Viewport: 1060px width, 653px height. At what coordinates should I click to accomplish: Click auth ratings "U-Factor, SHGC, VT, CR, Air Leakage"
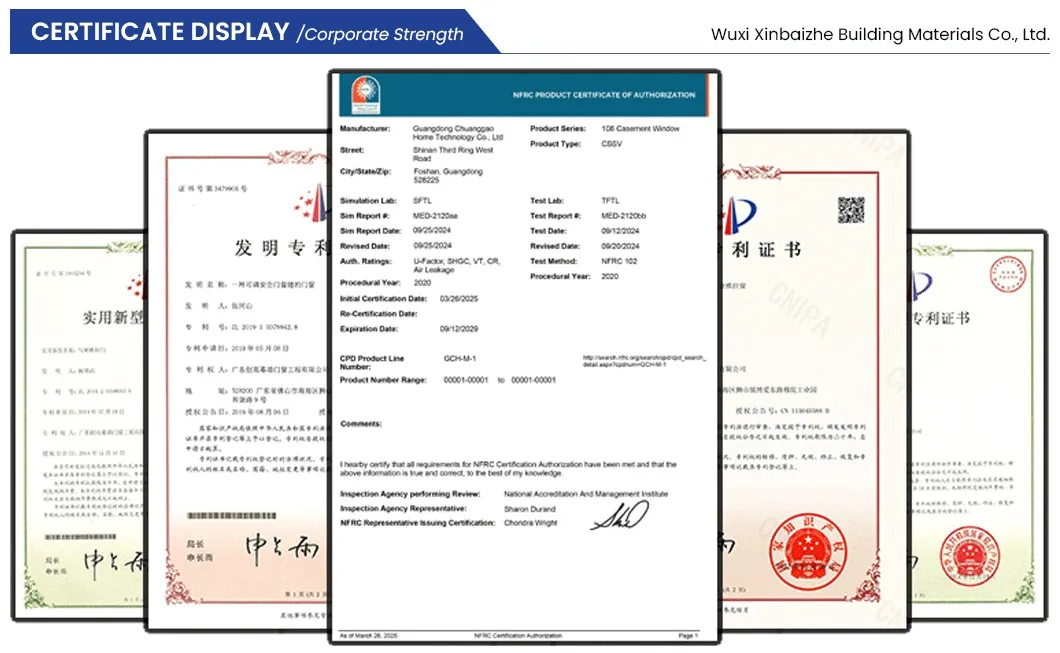[456, 265]
